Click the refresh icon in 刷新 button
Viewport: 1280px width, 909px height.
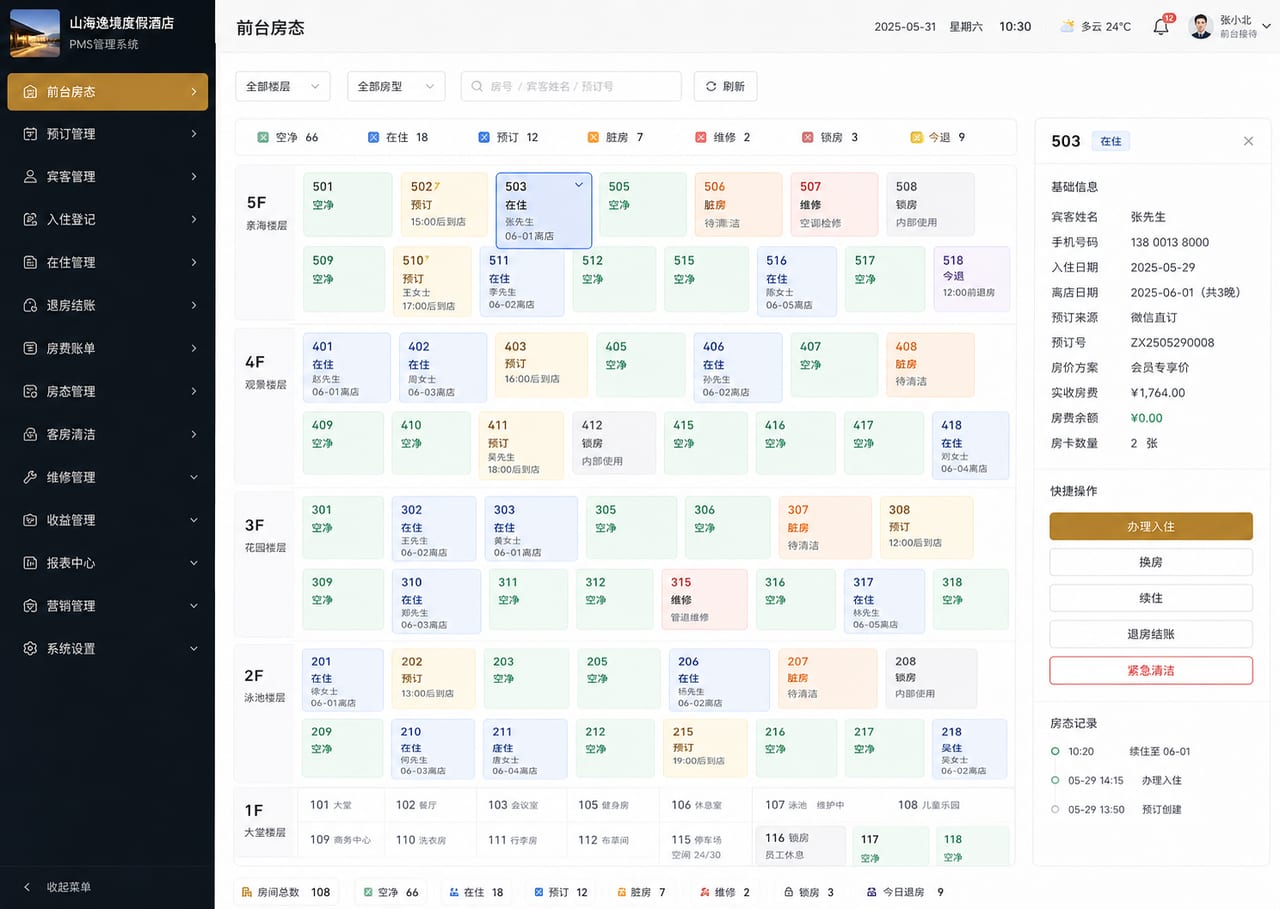click(711, 87)
